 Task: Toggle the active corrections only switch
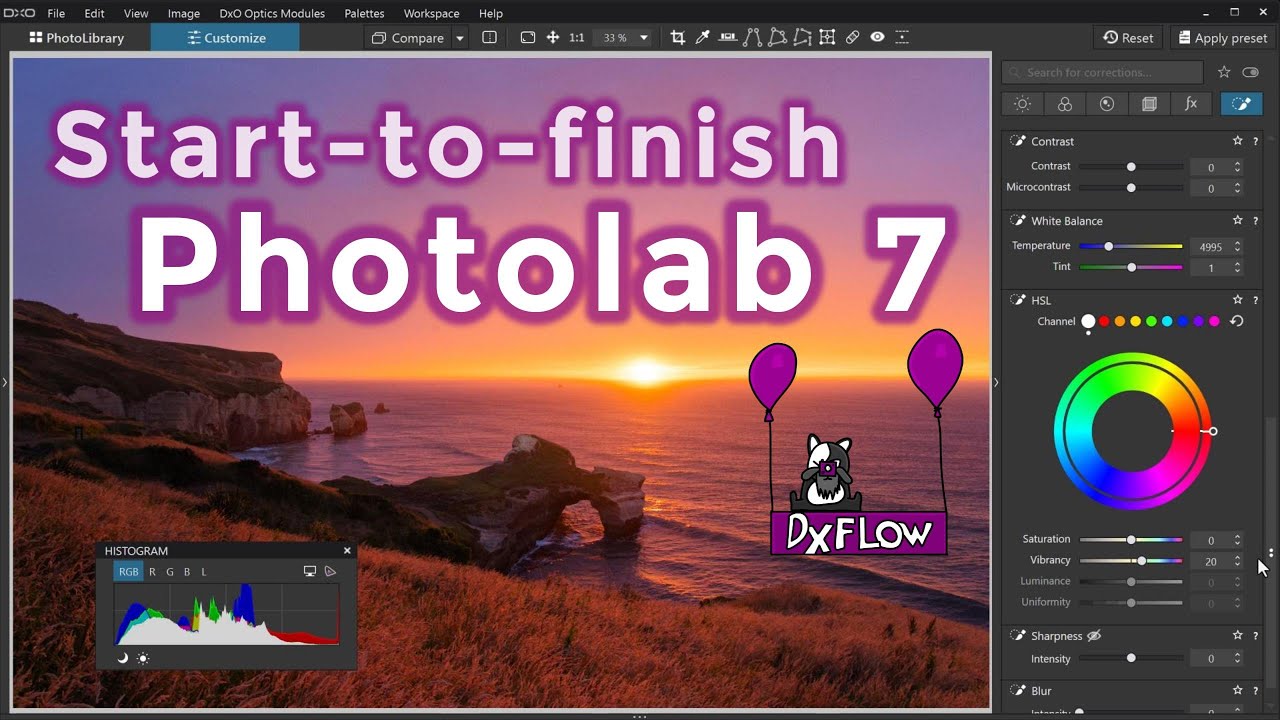[1250, 72]
